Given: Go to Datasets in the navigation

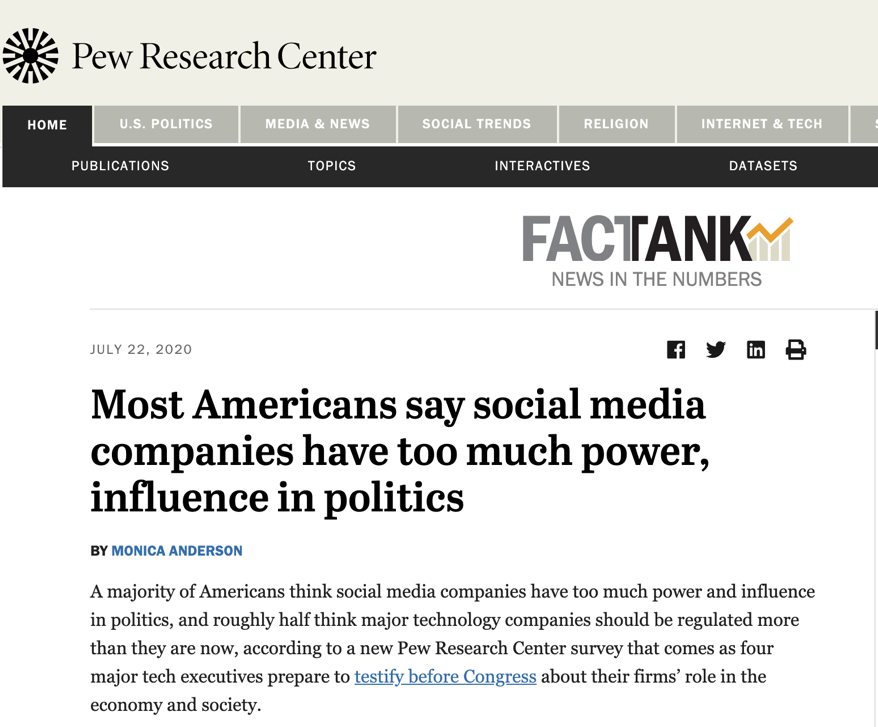Looking at the screenshot, I should [x=763, y=166].
